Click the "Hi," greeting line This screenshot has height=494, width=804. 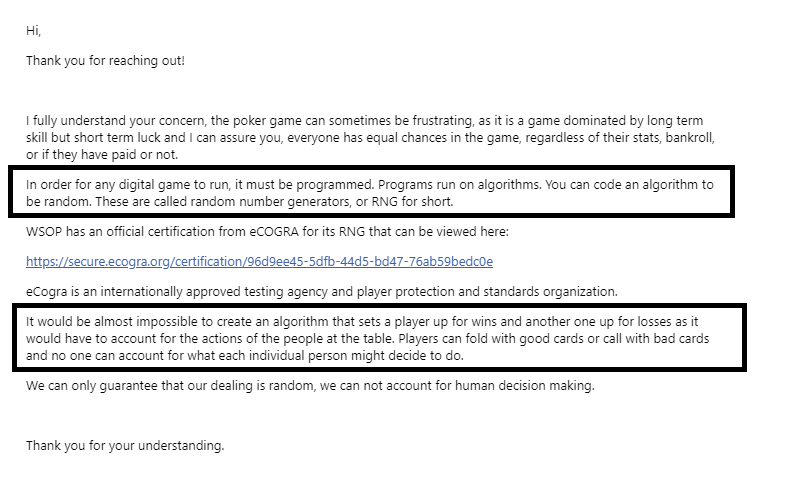[33, 31]
